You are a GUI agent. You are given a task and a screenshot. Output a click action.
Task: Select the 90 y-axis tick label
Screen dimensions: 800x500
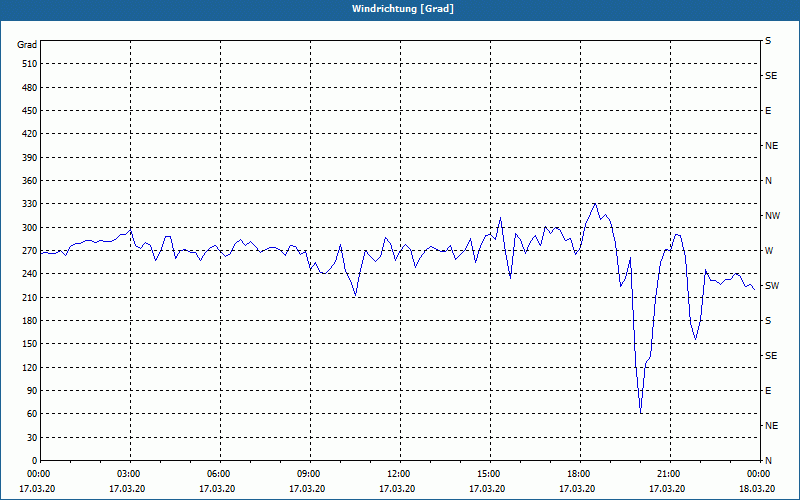point(32,391)
